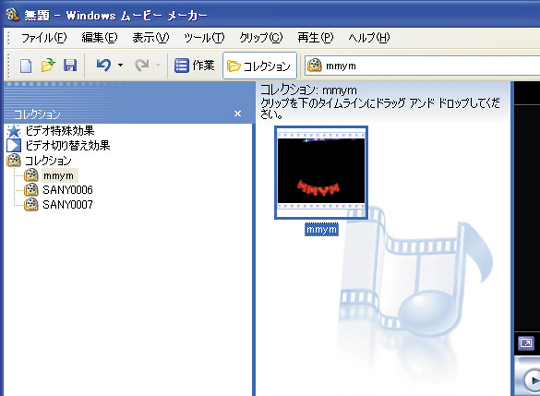
Task: Save the project with the floppy disk icon
Action: click(x=70, y=65)
